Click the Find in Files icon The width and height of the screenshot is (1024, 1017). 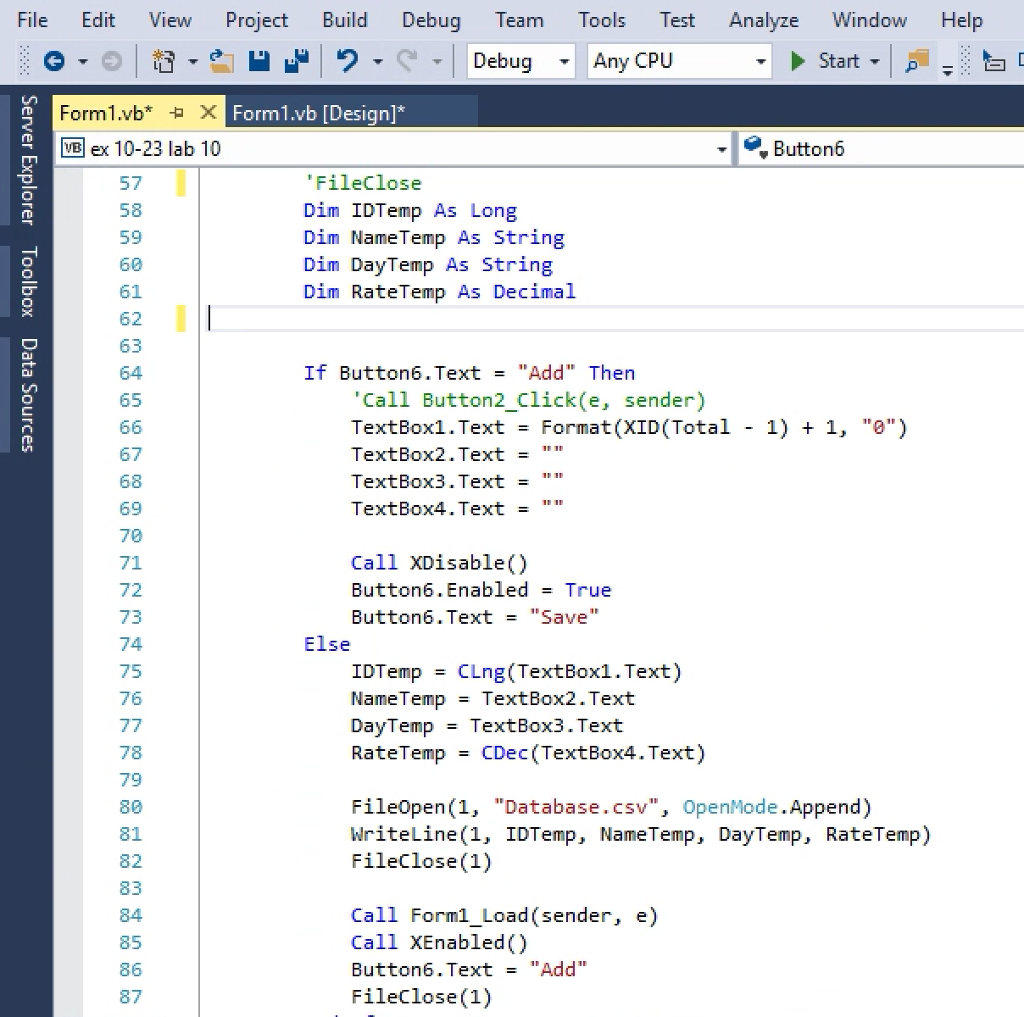[916, 62]
